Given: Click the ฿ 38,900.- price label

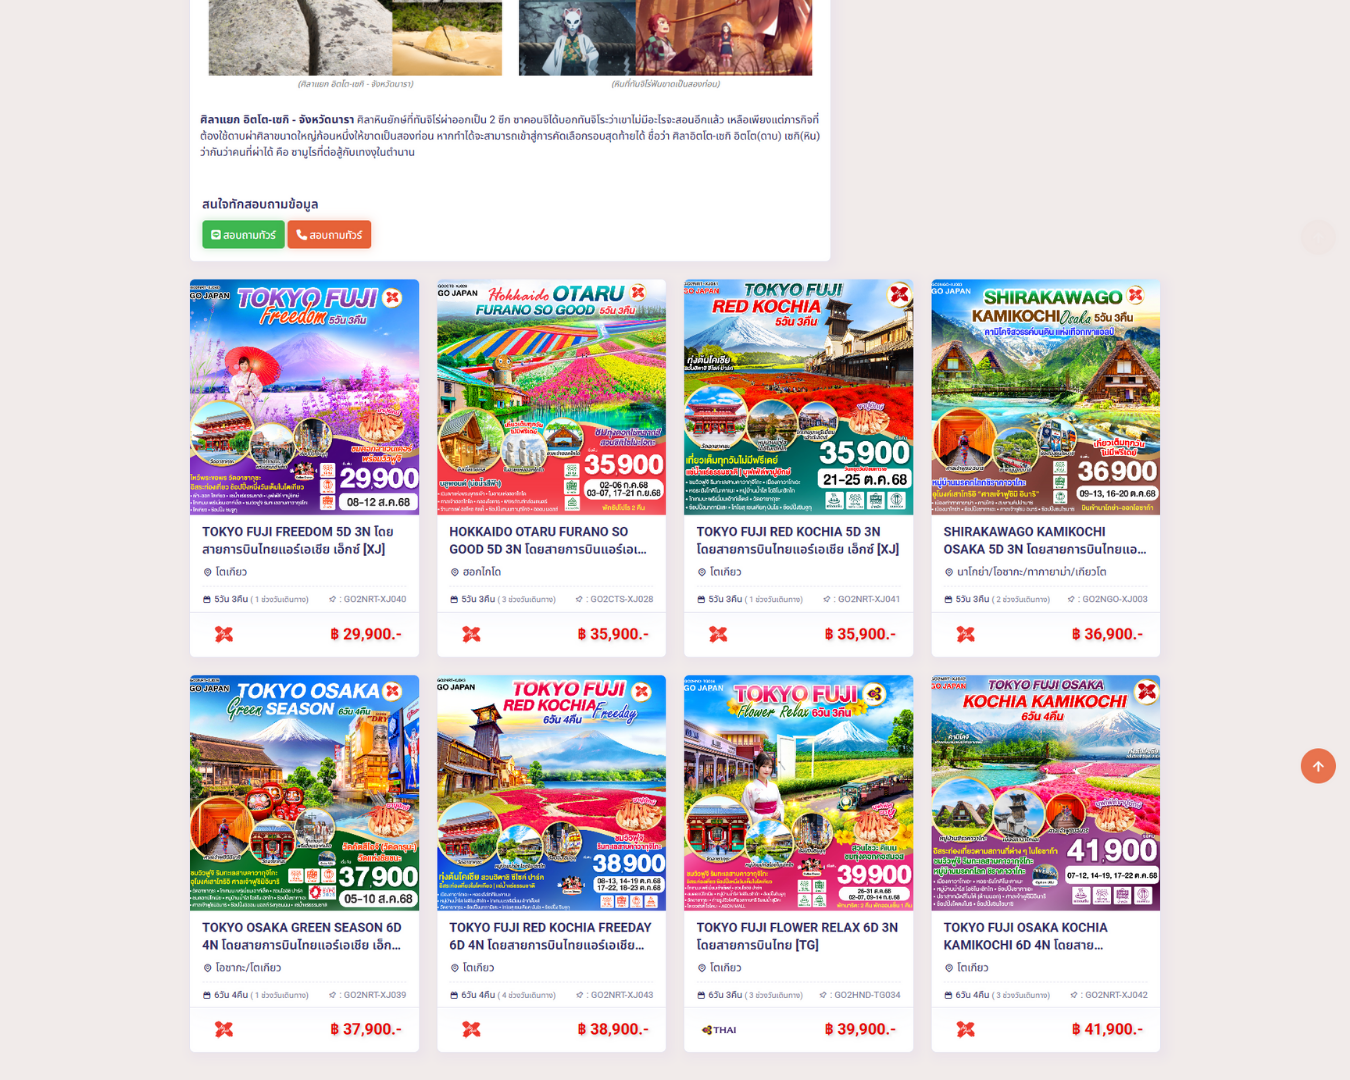Looking at the screenshot, I should click(613, 1029).
